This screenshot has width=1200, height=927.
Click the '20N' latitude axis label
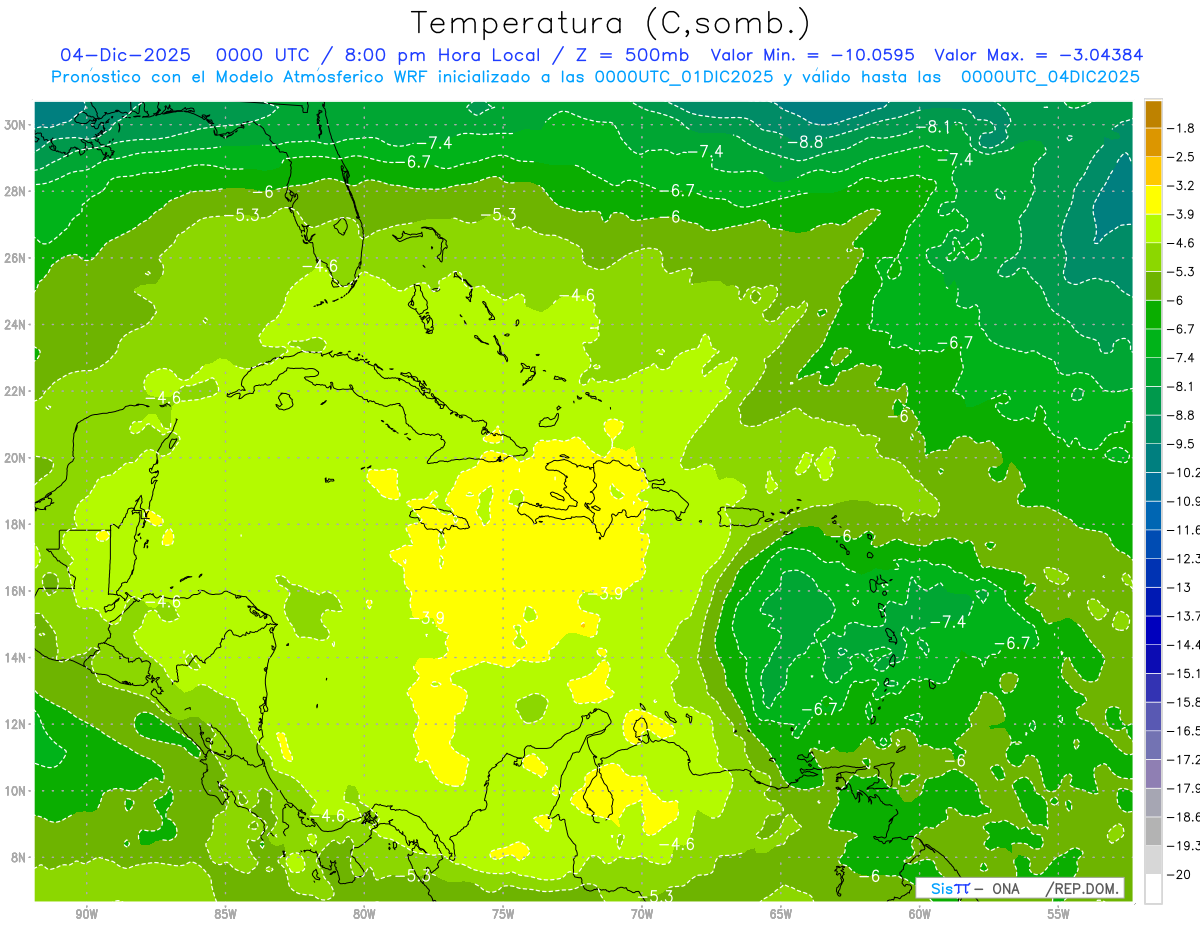click(x=16, y=457)
